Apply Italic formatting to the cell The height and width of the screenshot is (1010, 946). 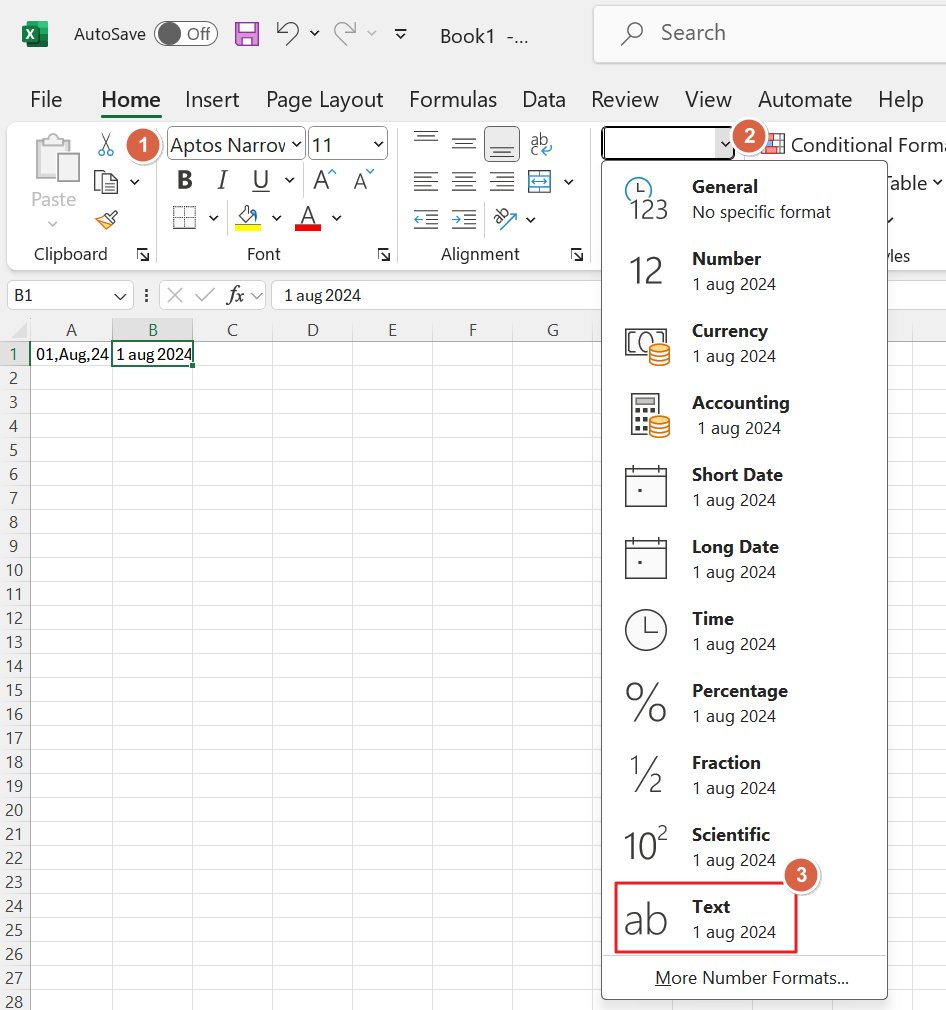click(x=222, y=181)
